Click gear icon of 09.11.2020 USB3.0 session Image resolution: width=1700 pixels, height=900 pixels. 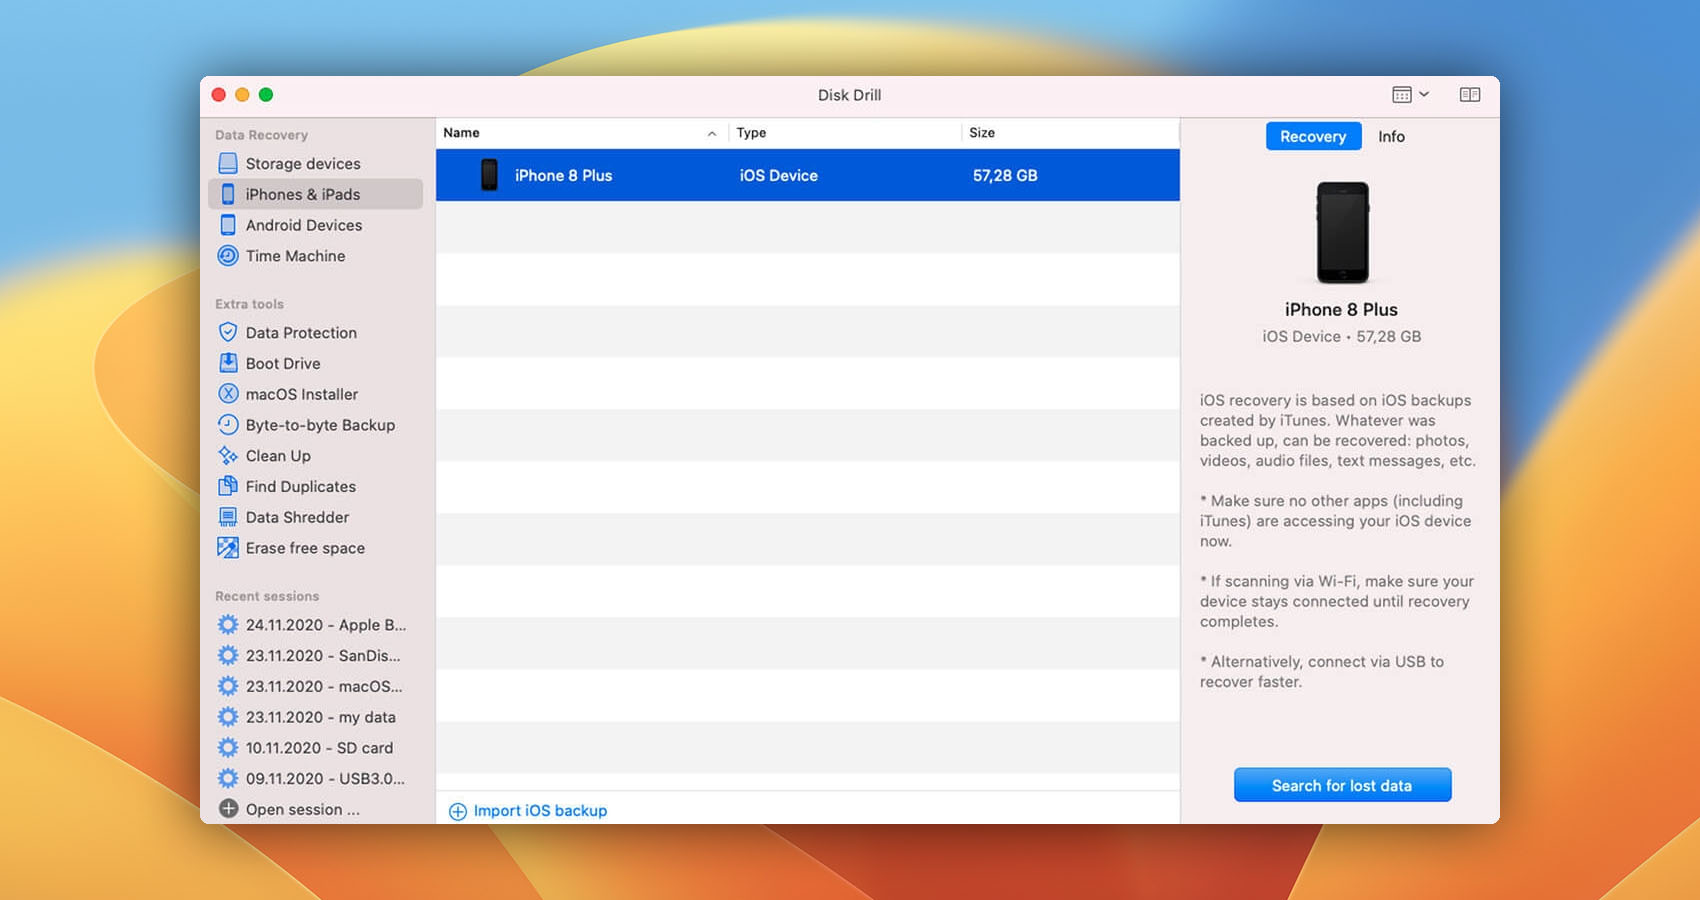click(228, 779)
